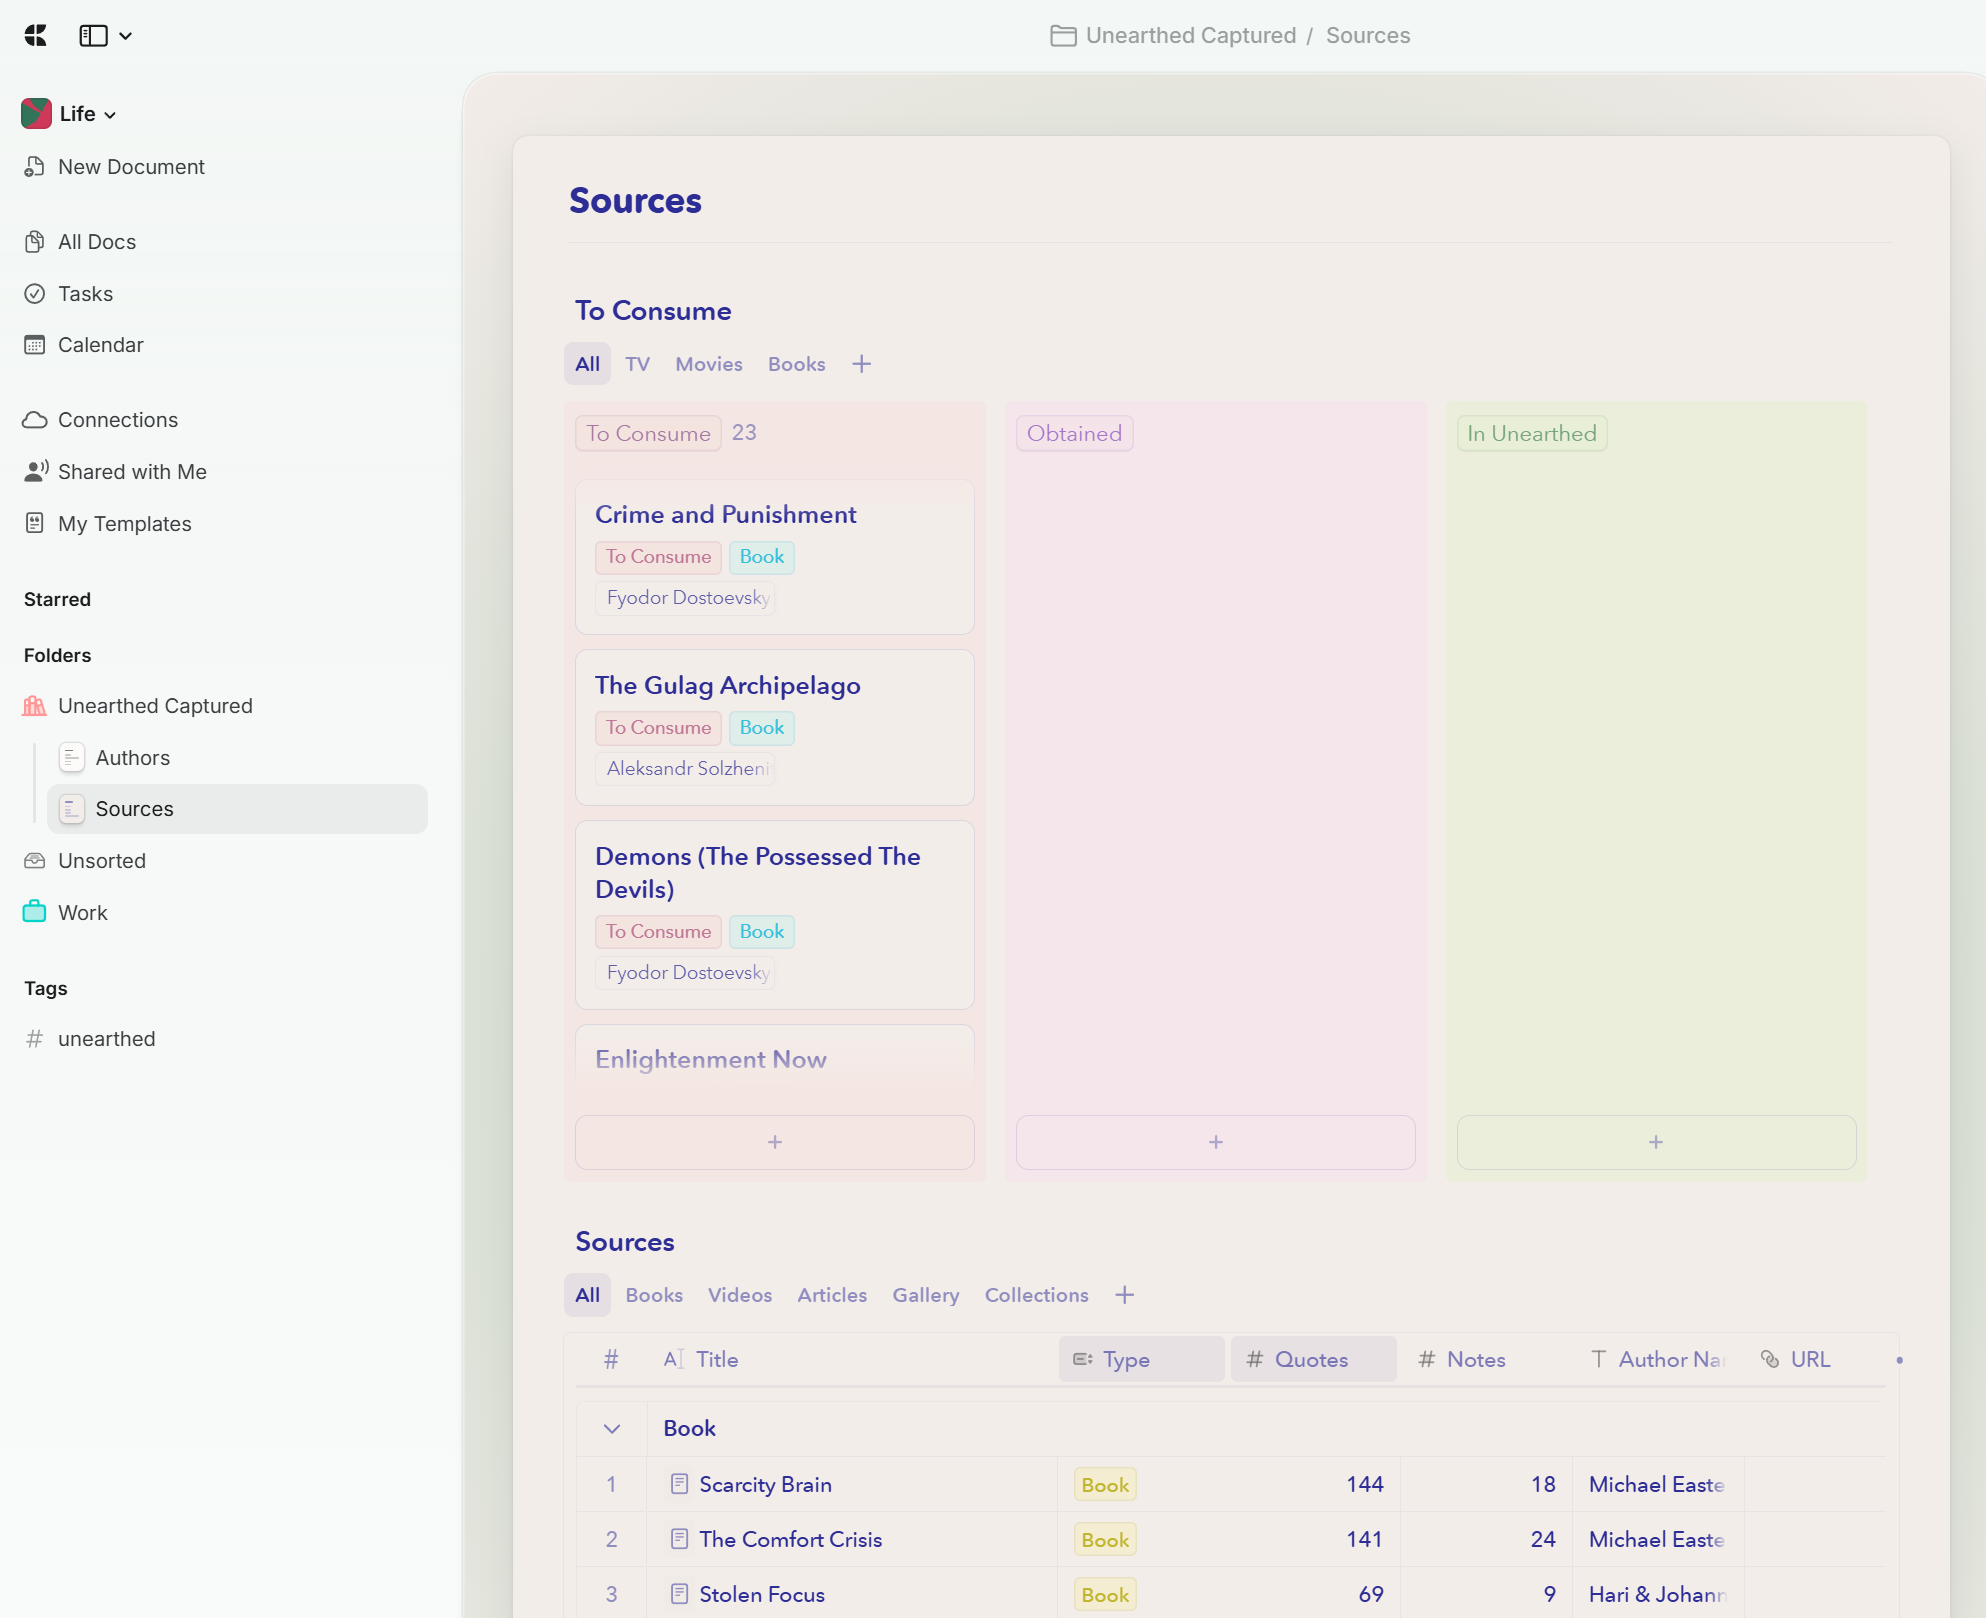Open Connections in the sidebar
Screen dimensions: 1986x1618
(x=118, y=420)
